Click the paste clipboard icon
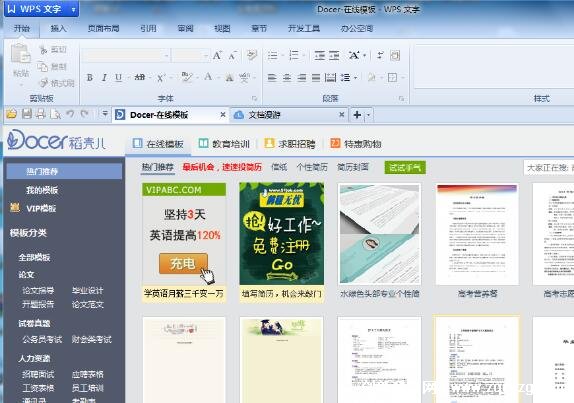 (x=20, y=54)
